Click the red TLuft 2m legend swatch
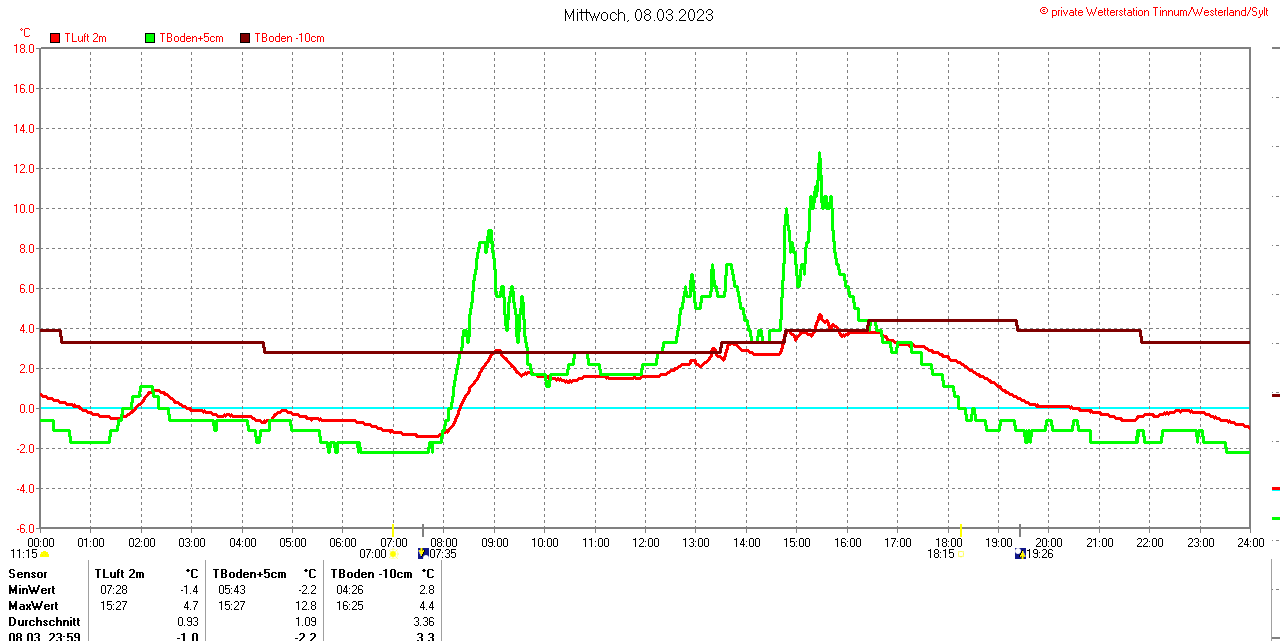Viewport: 1280px width, 641px height. coord(56,38)
